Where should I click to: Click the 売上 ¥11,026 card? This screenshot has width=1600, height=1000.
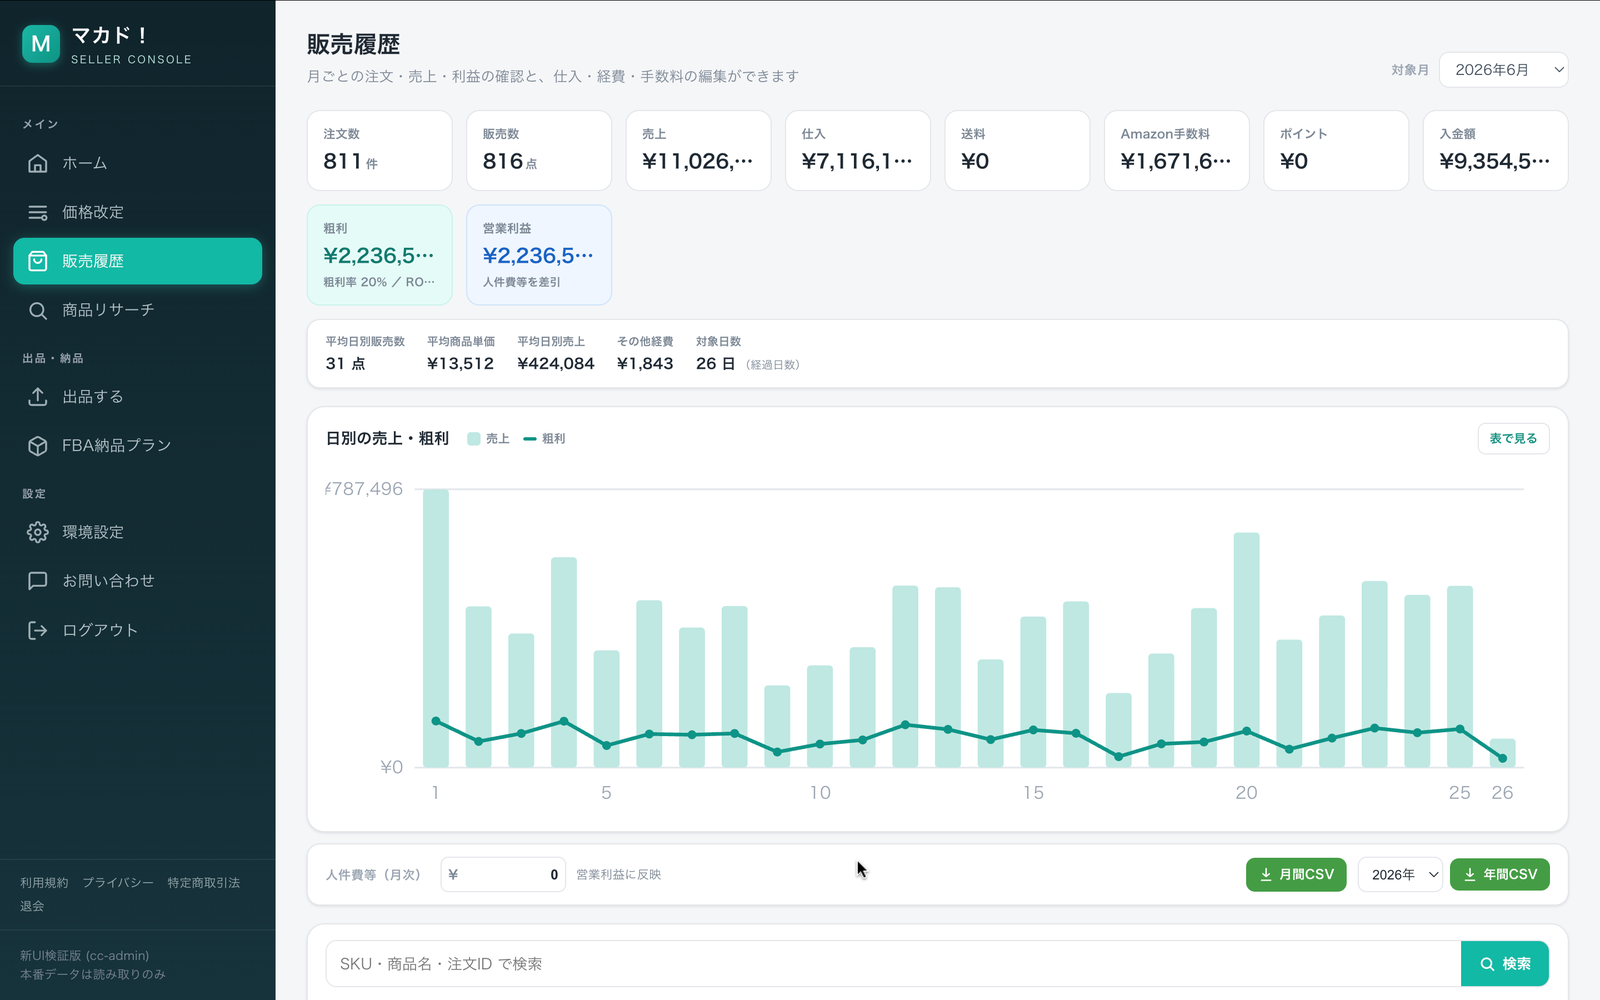point(699,150)
